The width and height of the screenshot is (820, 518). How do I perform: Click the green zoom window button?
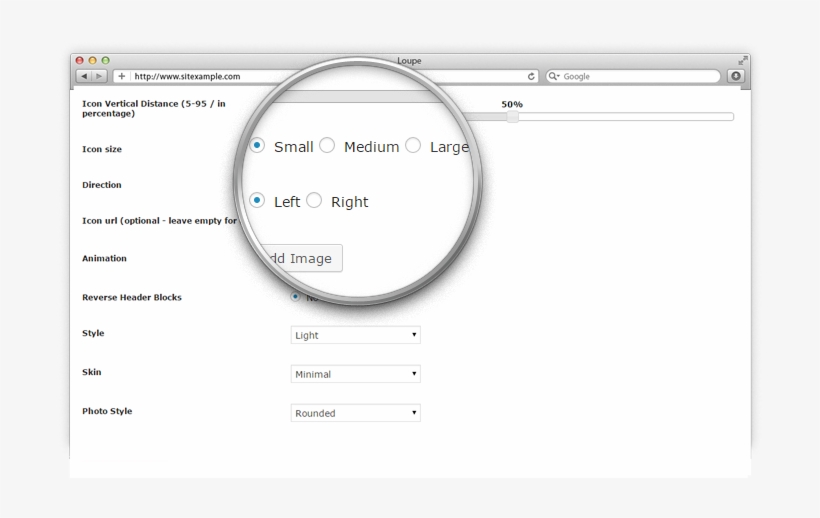click(106, 61)
